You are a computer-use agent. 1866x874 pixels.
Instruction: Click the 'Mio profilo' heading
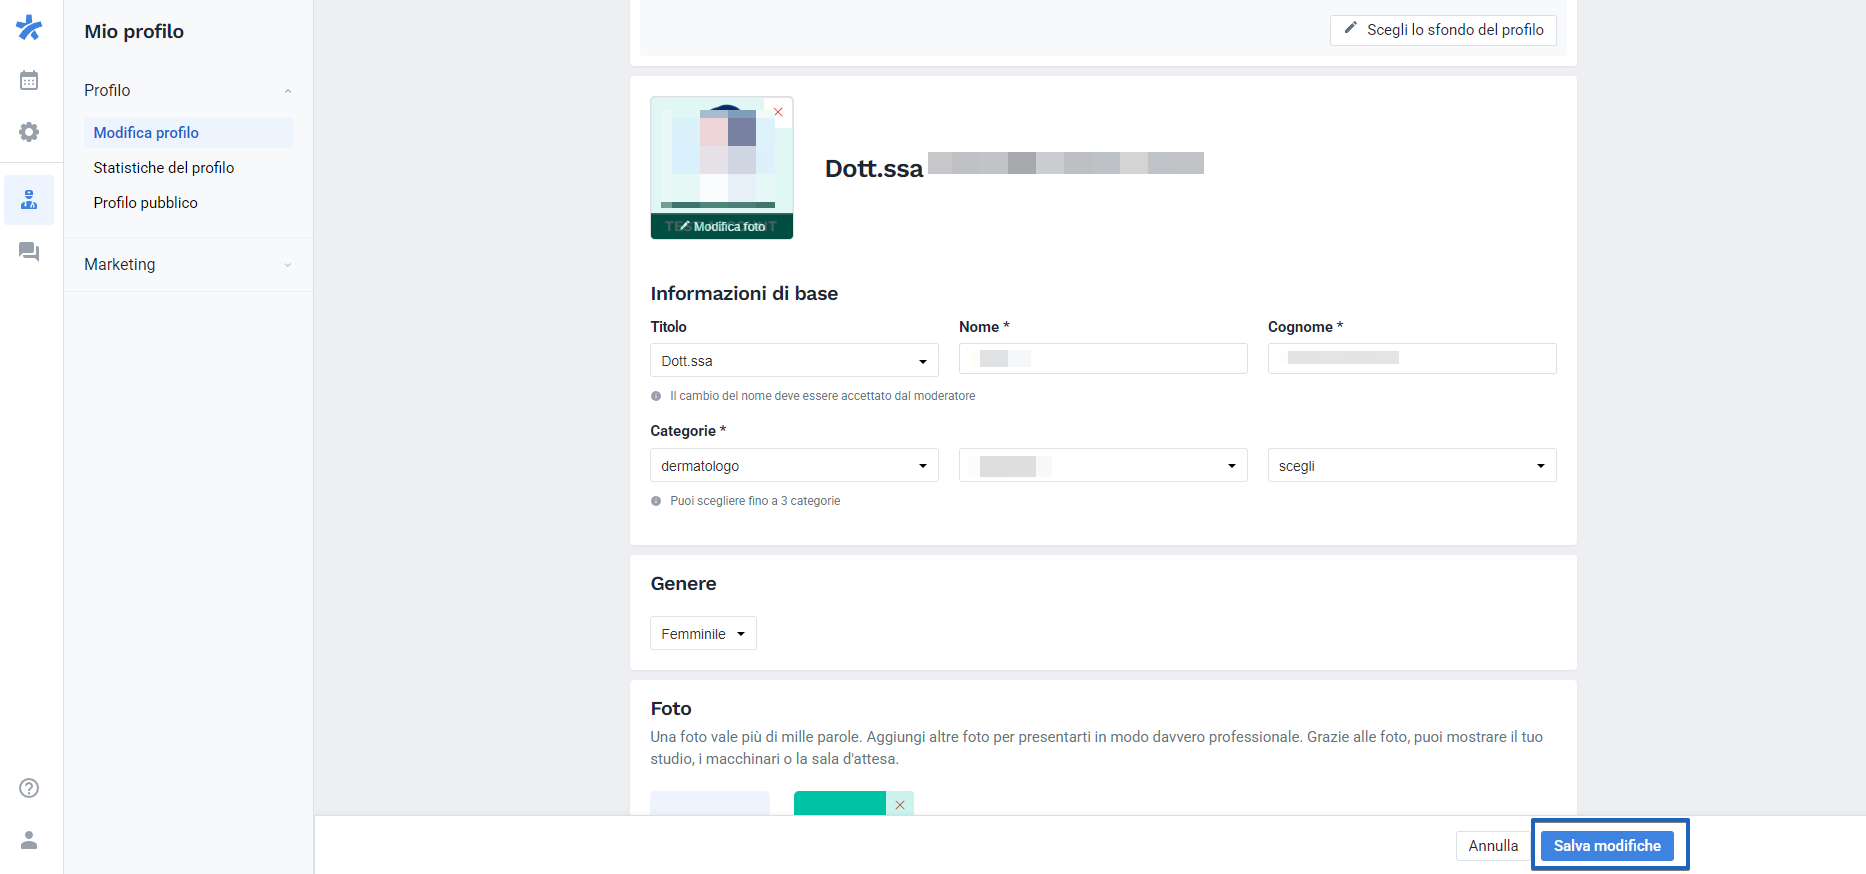[x=134, y=31]
